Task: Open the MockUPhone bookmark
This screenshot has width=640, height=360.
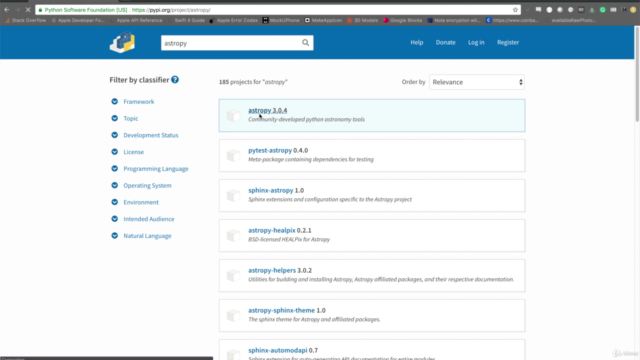Action: point(281,20)
